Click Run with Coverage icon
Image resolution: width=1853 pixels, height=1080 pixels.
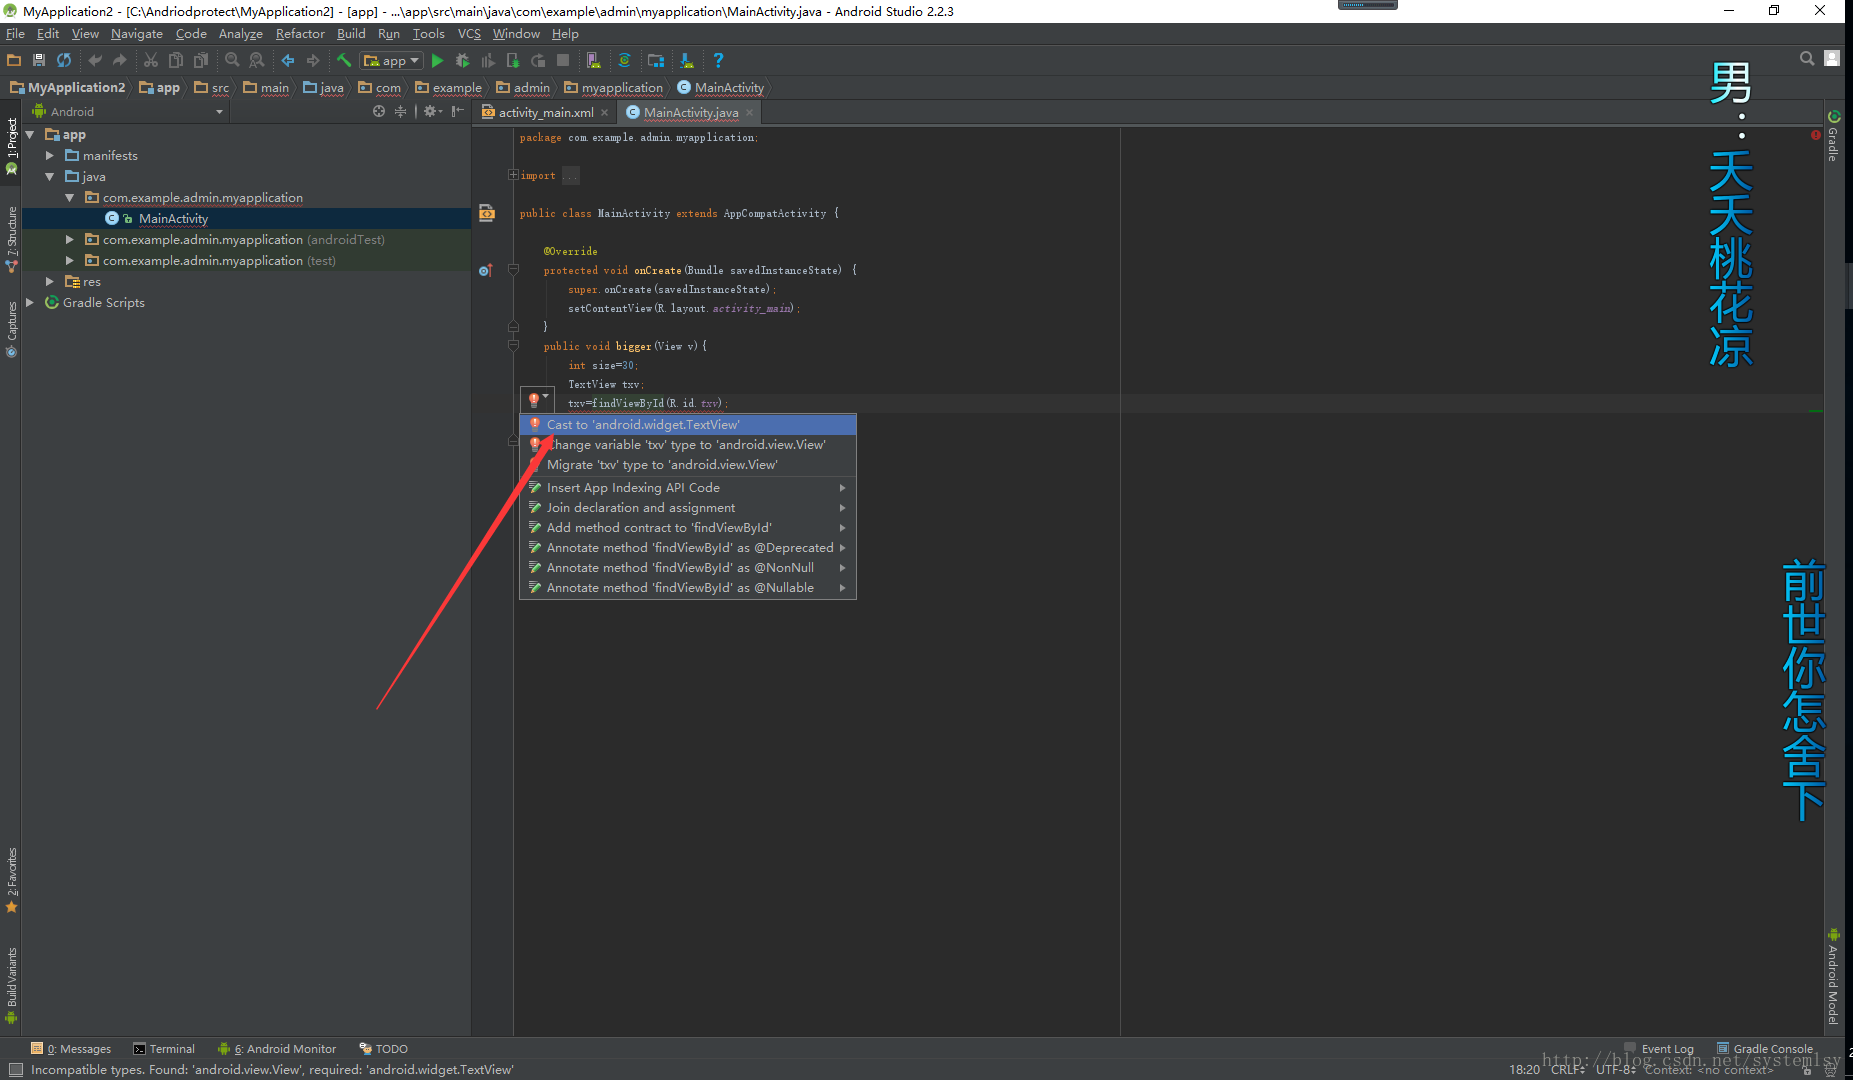point(488,60)
